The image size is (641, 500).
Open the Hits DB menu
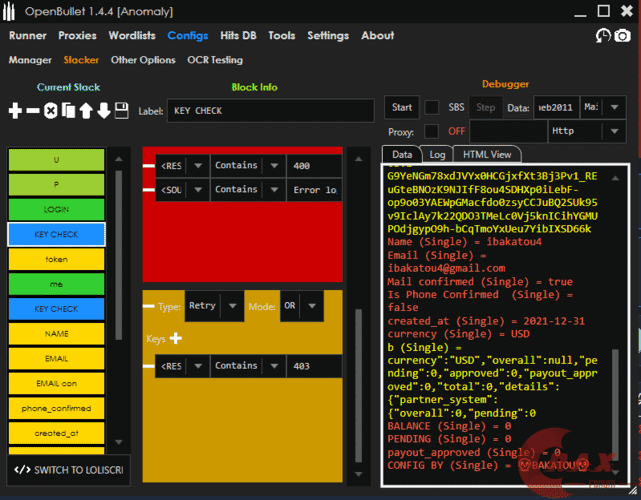236,35
